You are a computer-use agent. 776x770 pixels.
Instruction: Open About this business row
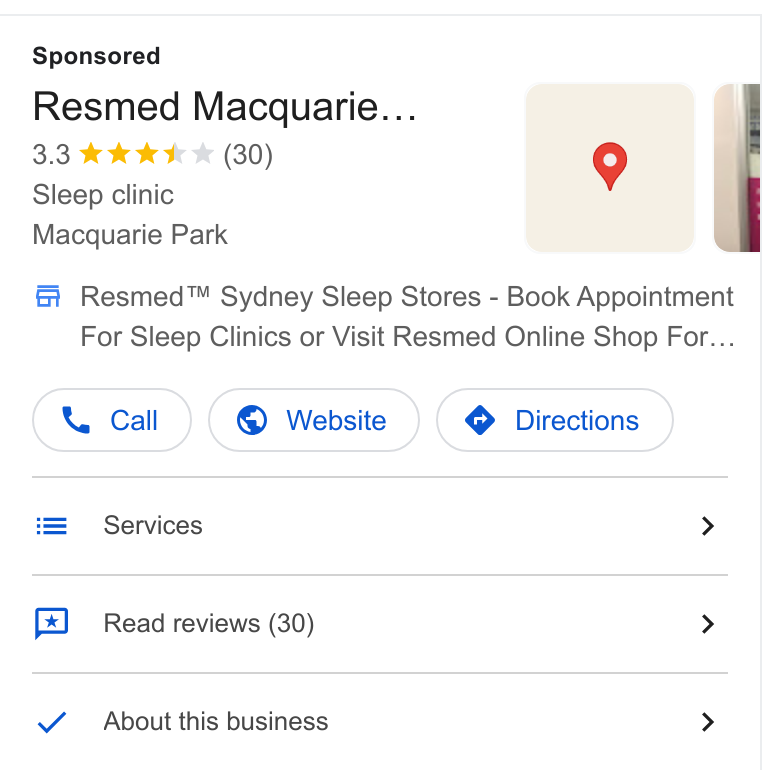(380, 722)
